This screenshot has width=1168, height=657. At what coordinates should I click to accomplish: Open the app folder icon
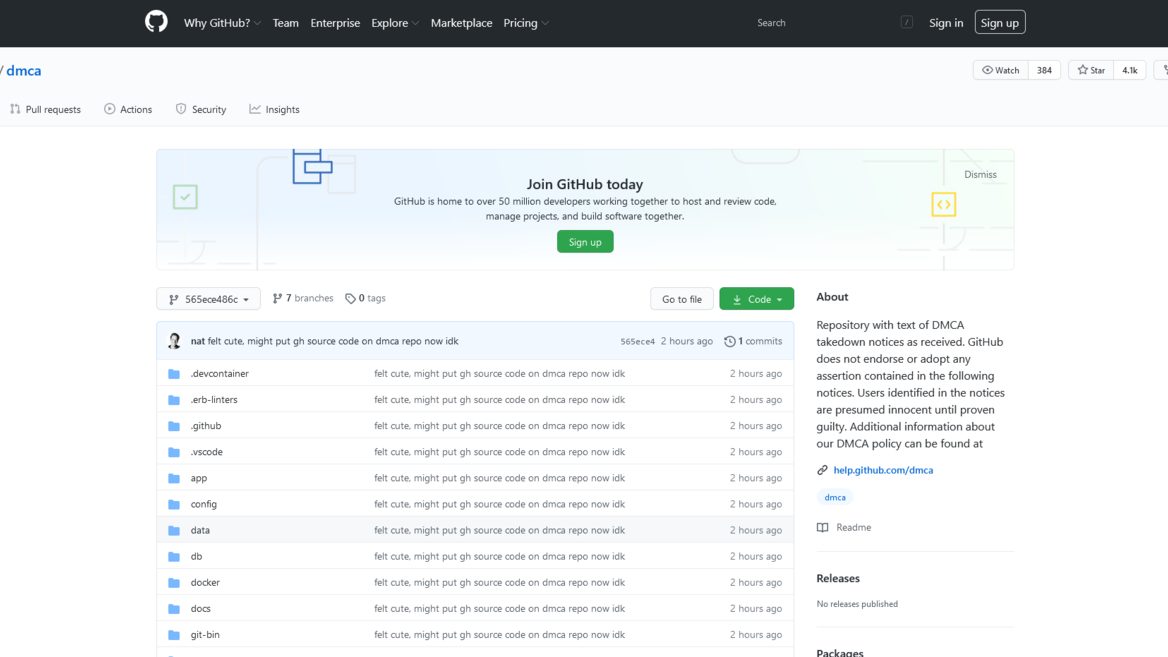(x=174, y=478)
